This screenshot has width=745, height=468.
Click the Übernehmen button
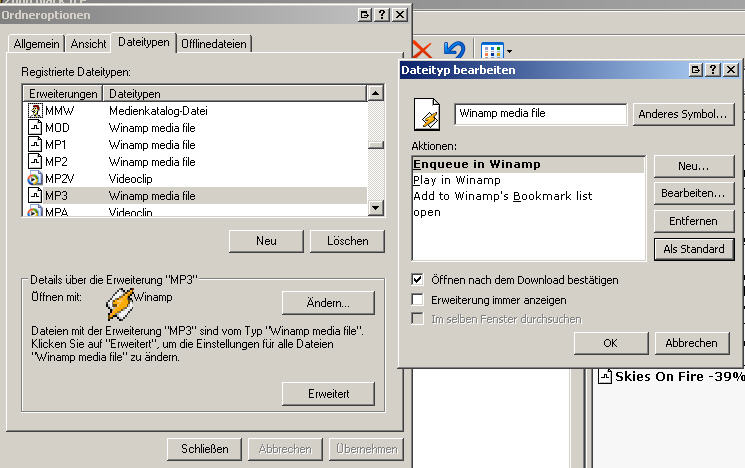click(x=366, y=449)
